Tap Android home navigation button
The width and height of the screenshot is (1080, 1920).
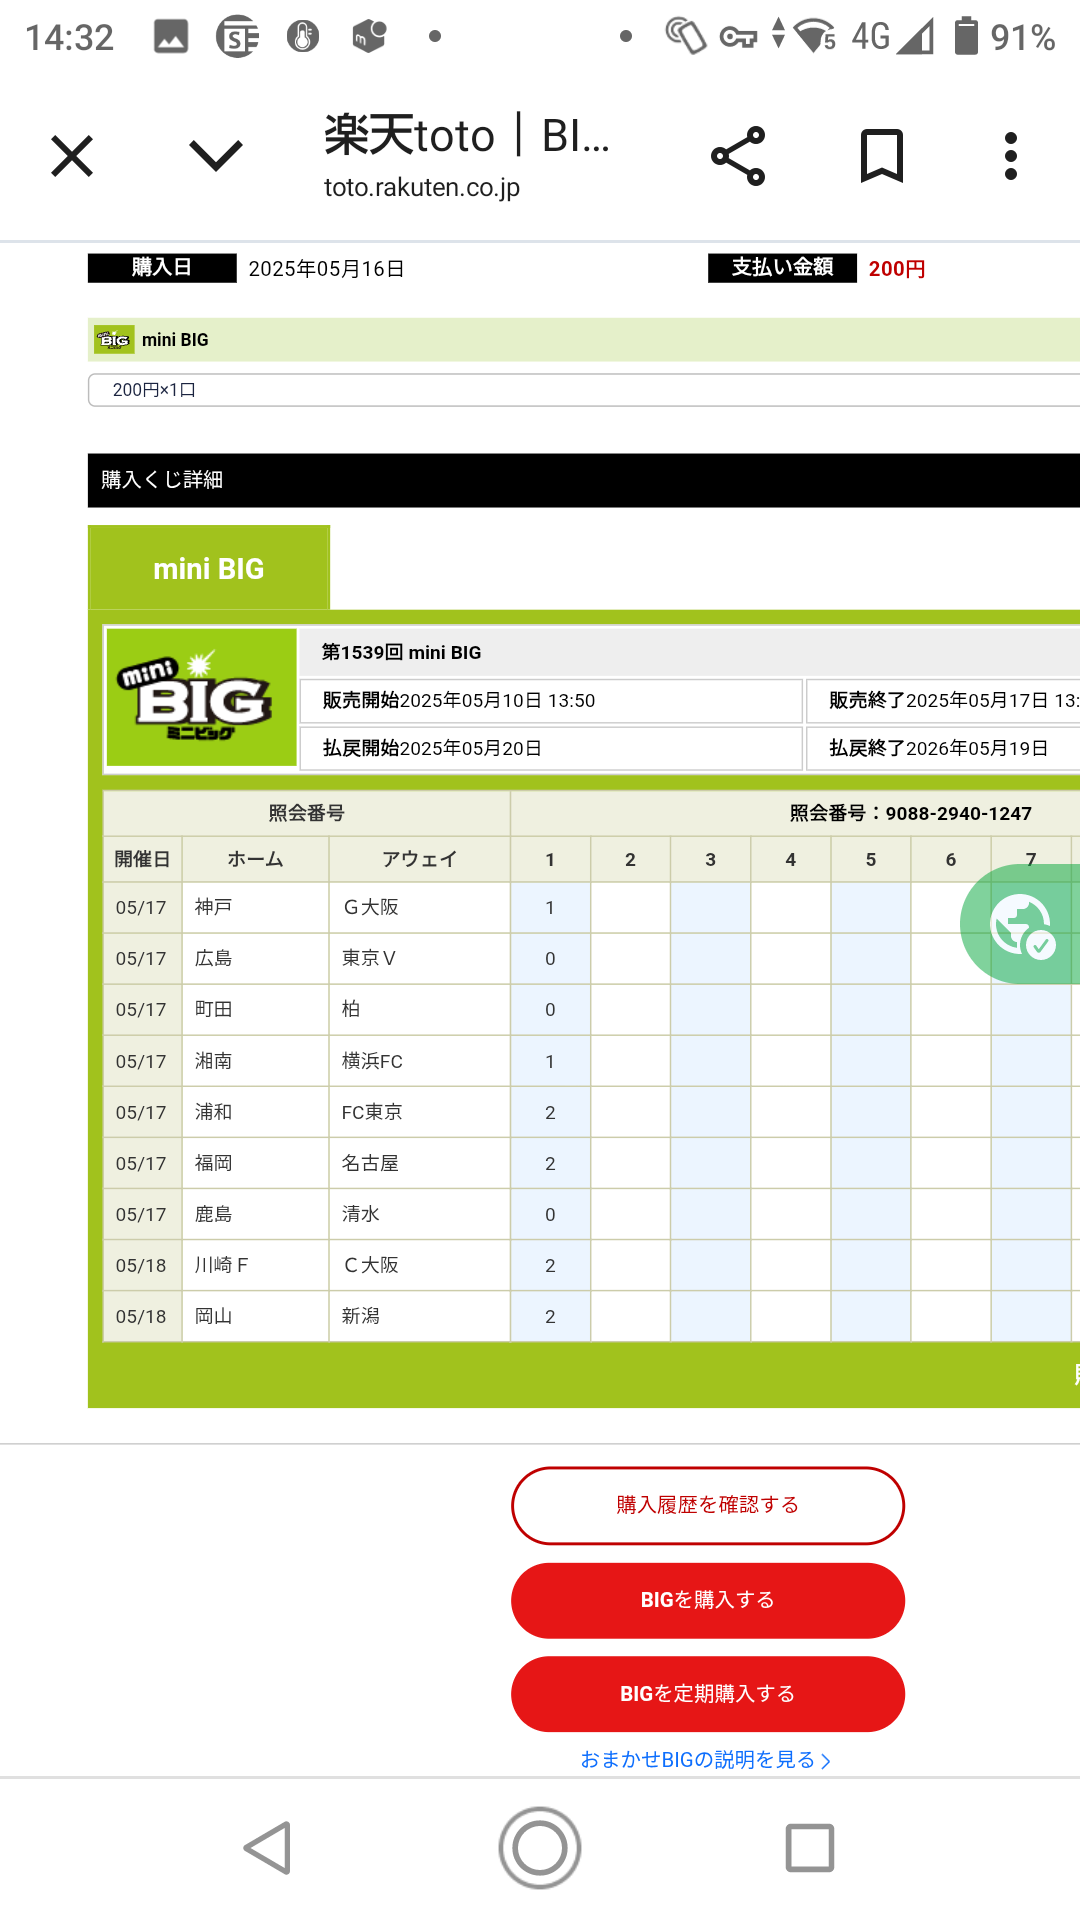[540, 1847]
